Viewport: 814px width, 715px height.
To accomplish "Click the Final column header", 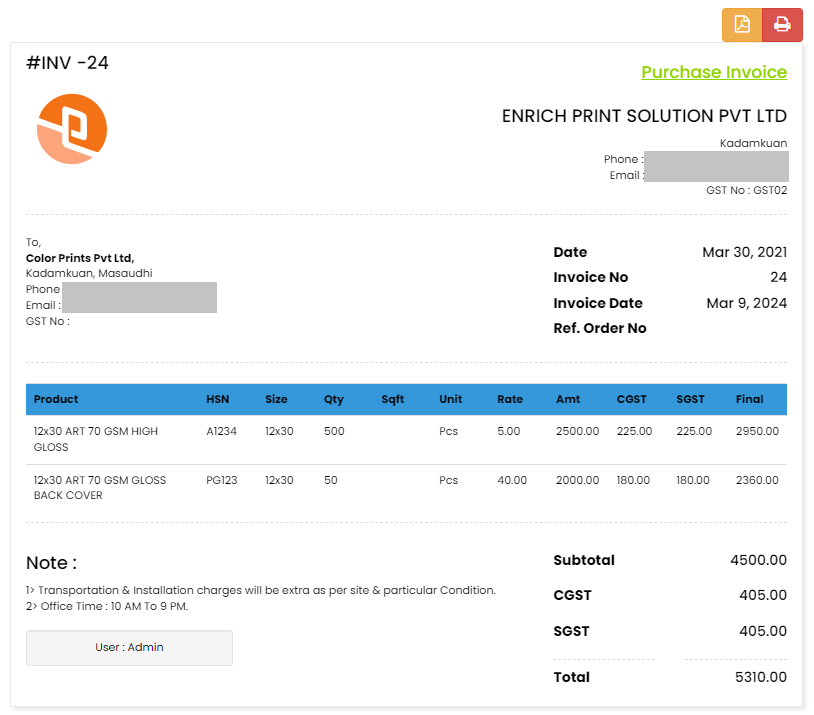I will point(749,399).
